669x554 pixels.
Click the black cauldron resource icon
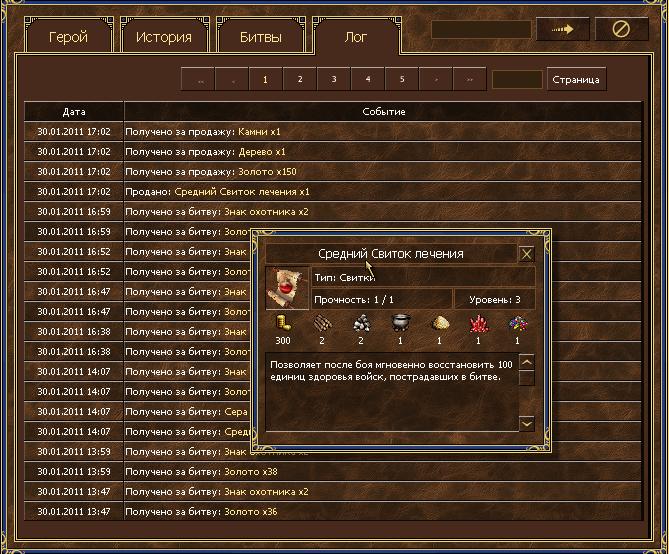400,323
